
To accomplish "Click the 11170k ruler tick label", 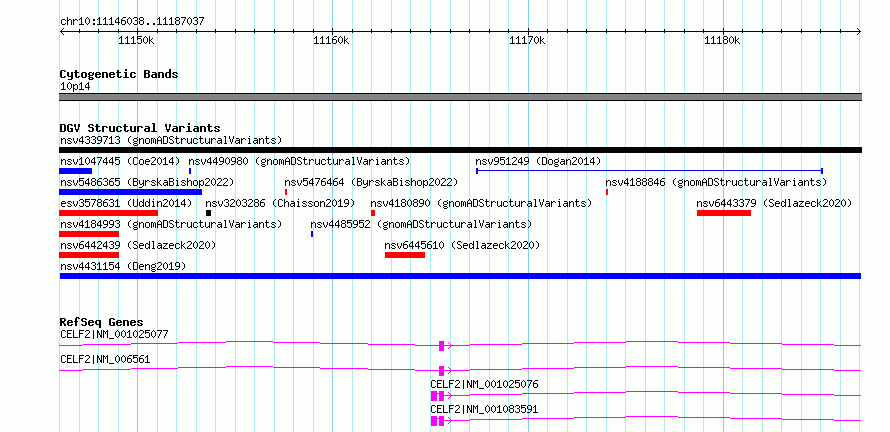I will (x=528, y=41).
